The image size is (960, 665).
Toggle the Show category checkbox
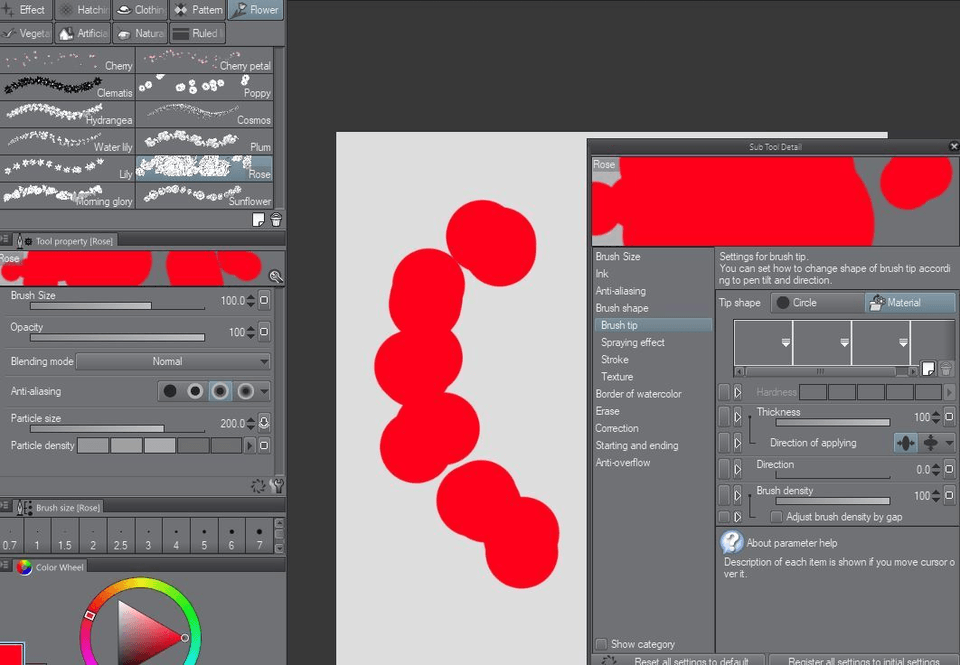pos(601,644)
